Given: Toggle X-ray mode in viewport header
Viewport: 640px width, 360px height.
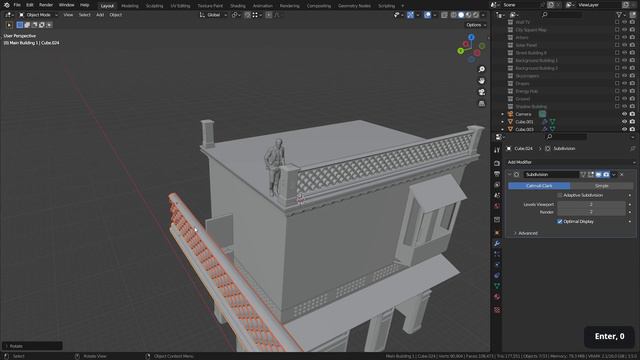Looking at the screenshot, I should (x=444, y=15).
